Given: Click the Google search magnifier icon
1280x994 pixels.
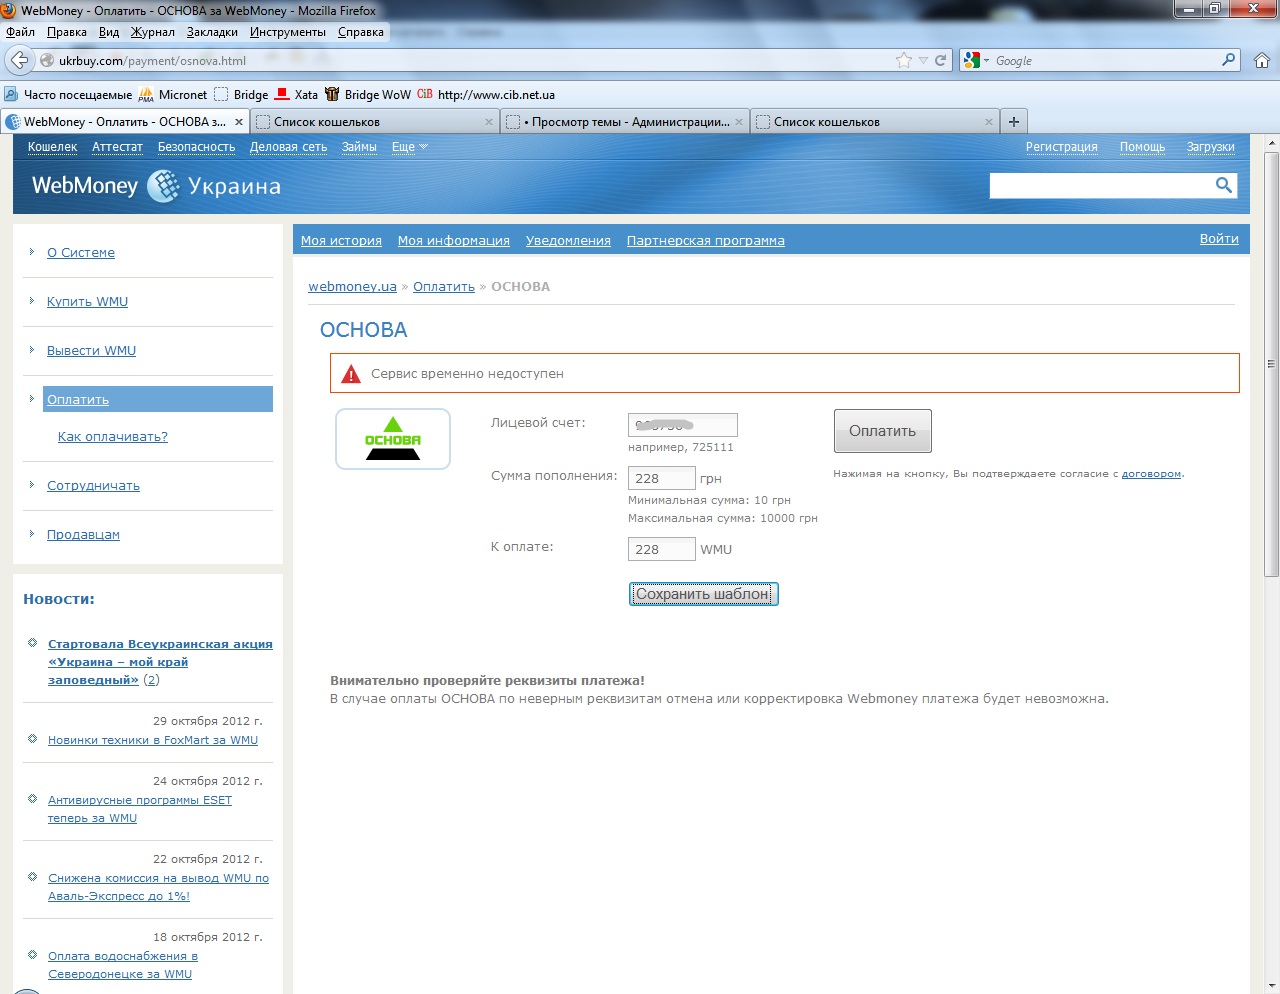Looking at the screenshot, I should [1228, 60].
